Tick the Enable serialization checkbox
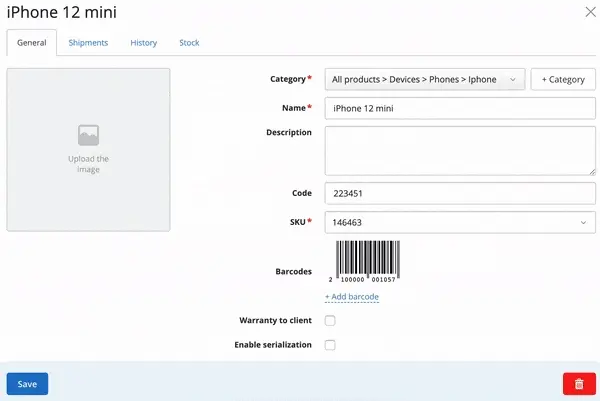Viewport: 600px width, 401px height. 330,345
